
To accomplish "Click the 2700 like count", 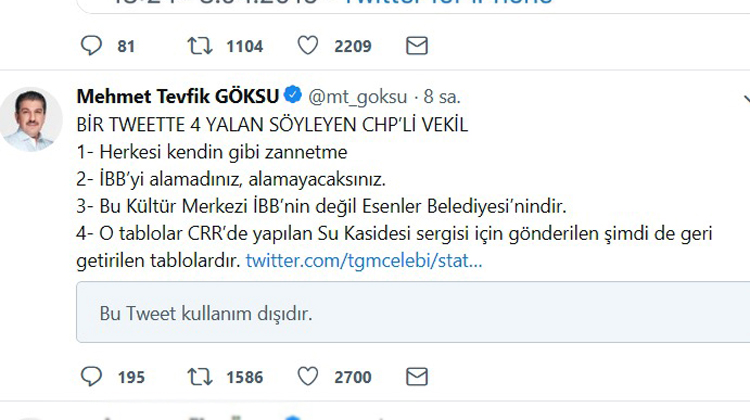I will pos(353,377).
